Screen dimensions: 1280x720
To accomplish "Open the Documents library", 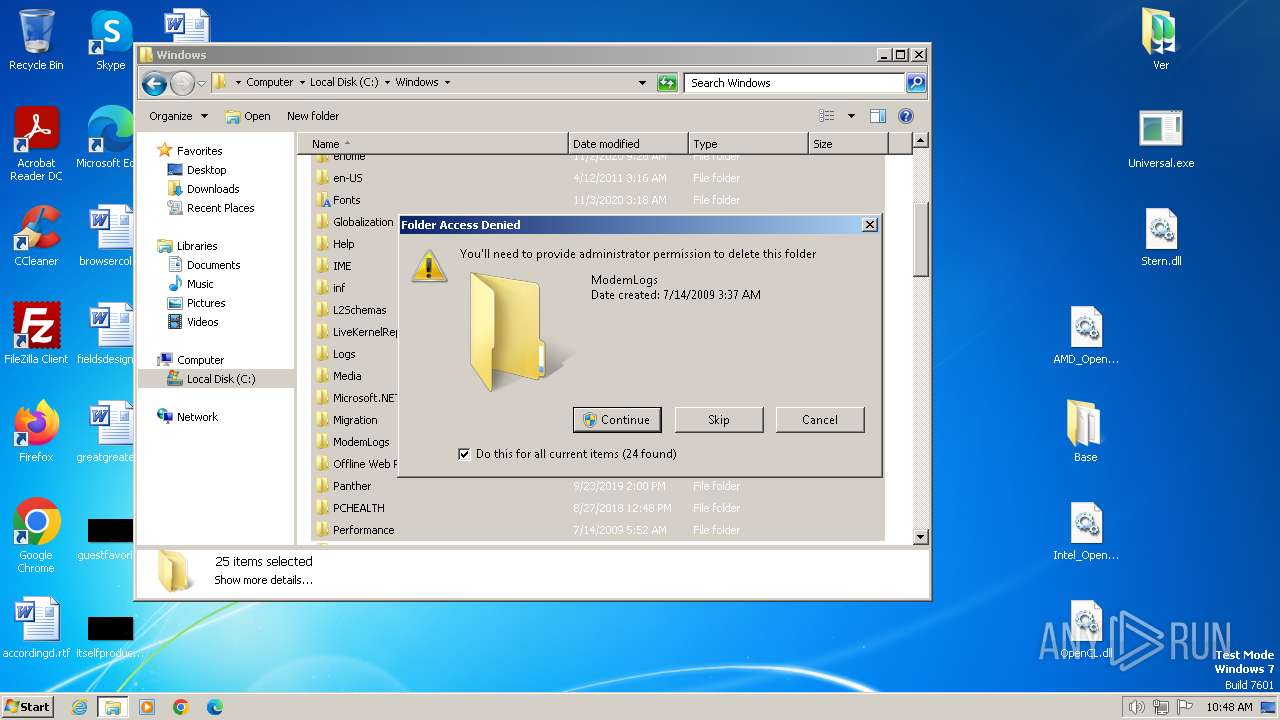I will tap(213, 265).
